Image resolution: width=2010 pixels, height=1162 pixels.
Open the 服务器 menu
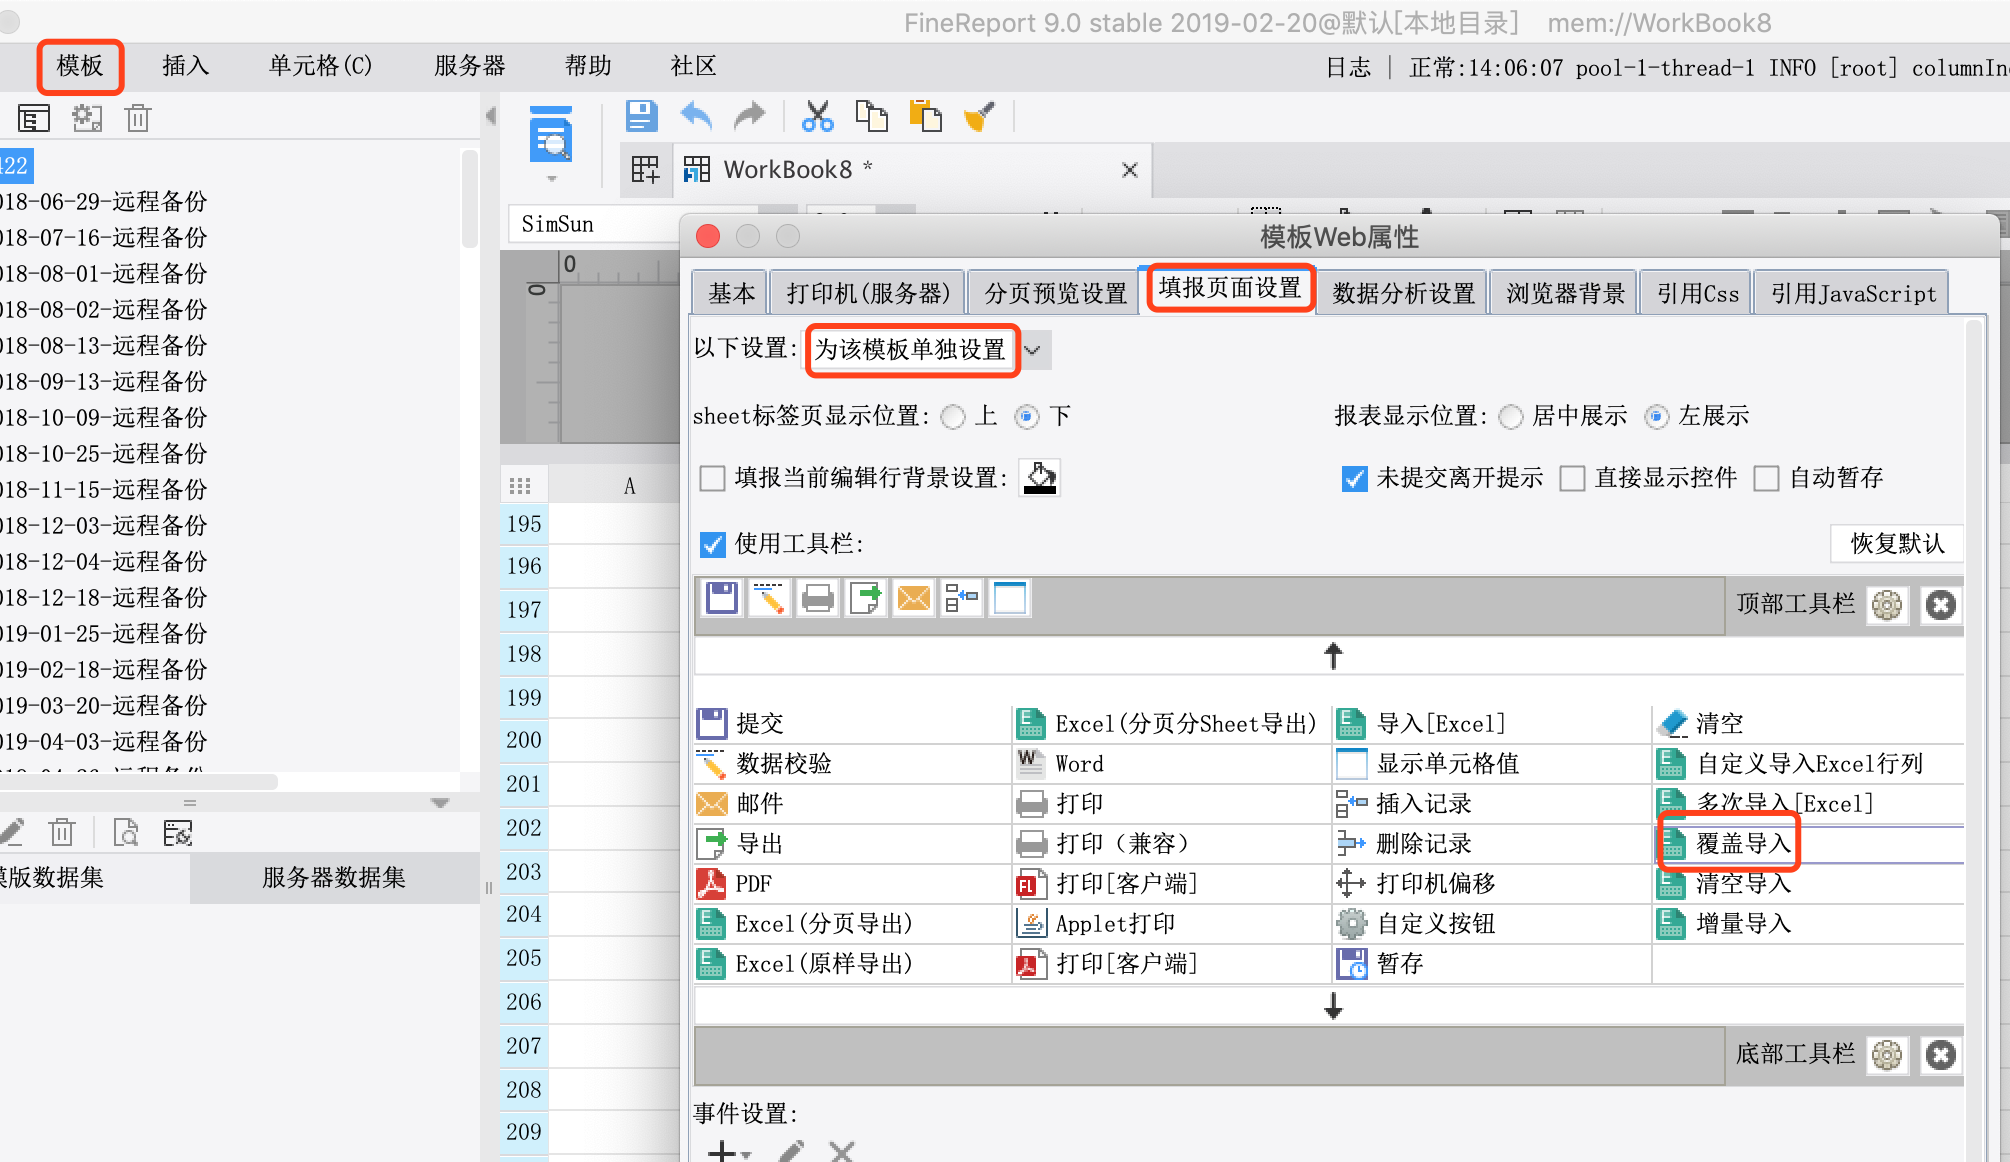coord(469,66)
